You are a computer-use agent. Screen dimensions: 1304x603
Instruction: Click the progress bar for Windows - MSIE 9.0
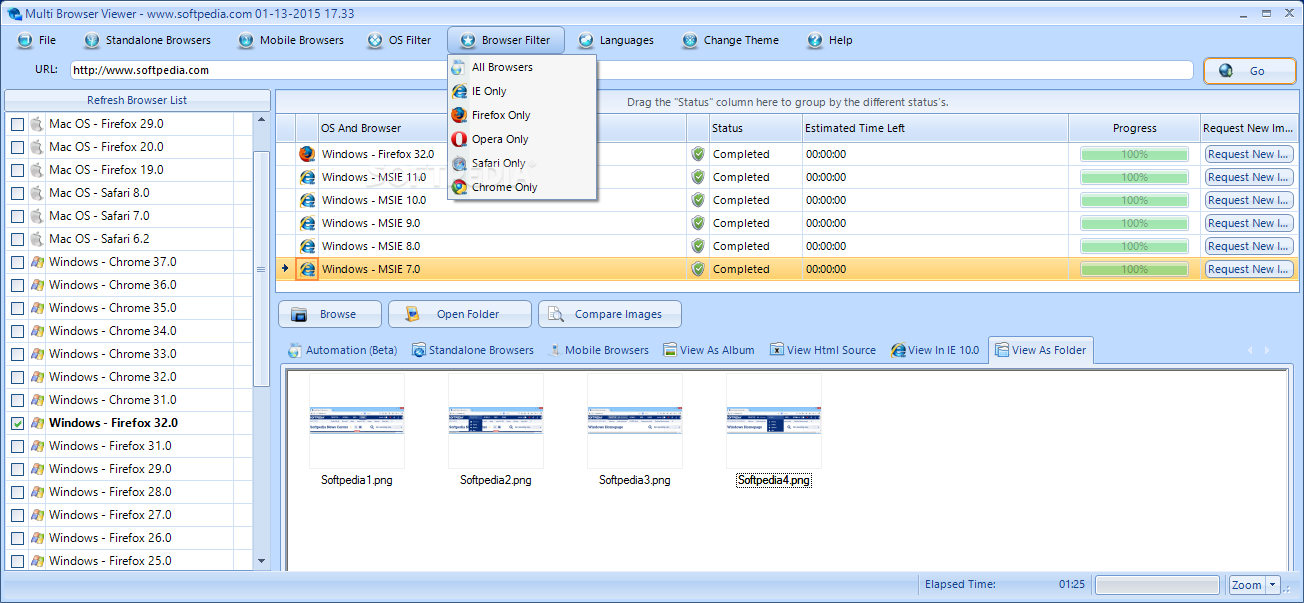(1134, 223)
